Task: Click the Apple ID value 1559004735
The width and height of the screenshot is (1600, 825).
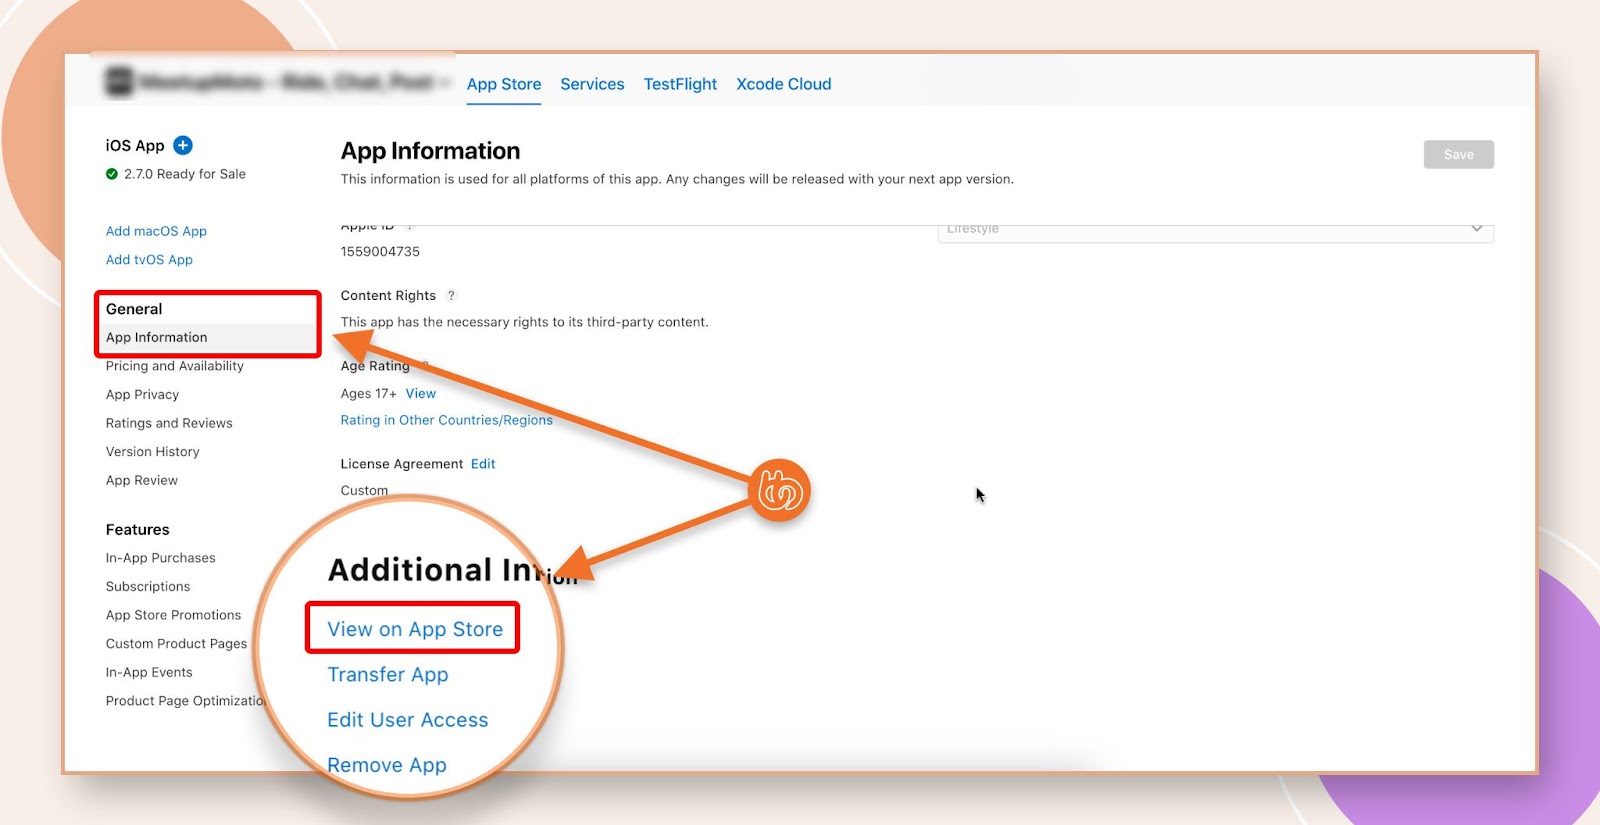Action: coord(380,252)
